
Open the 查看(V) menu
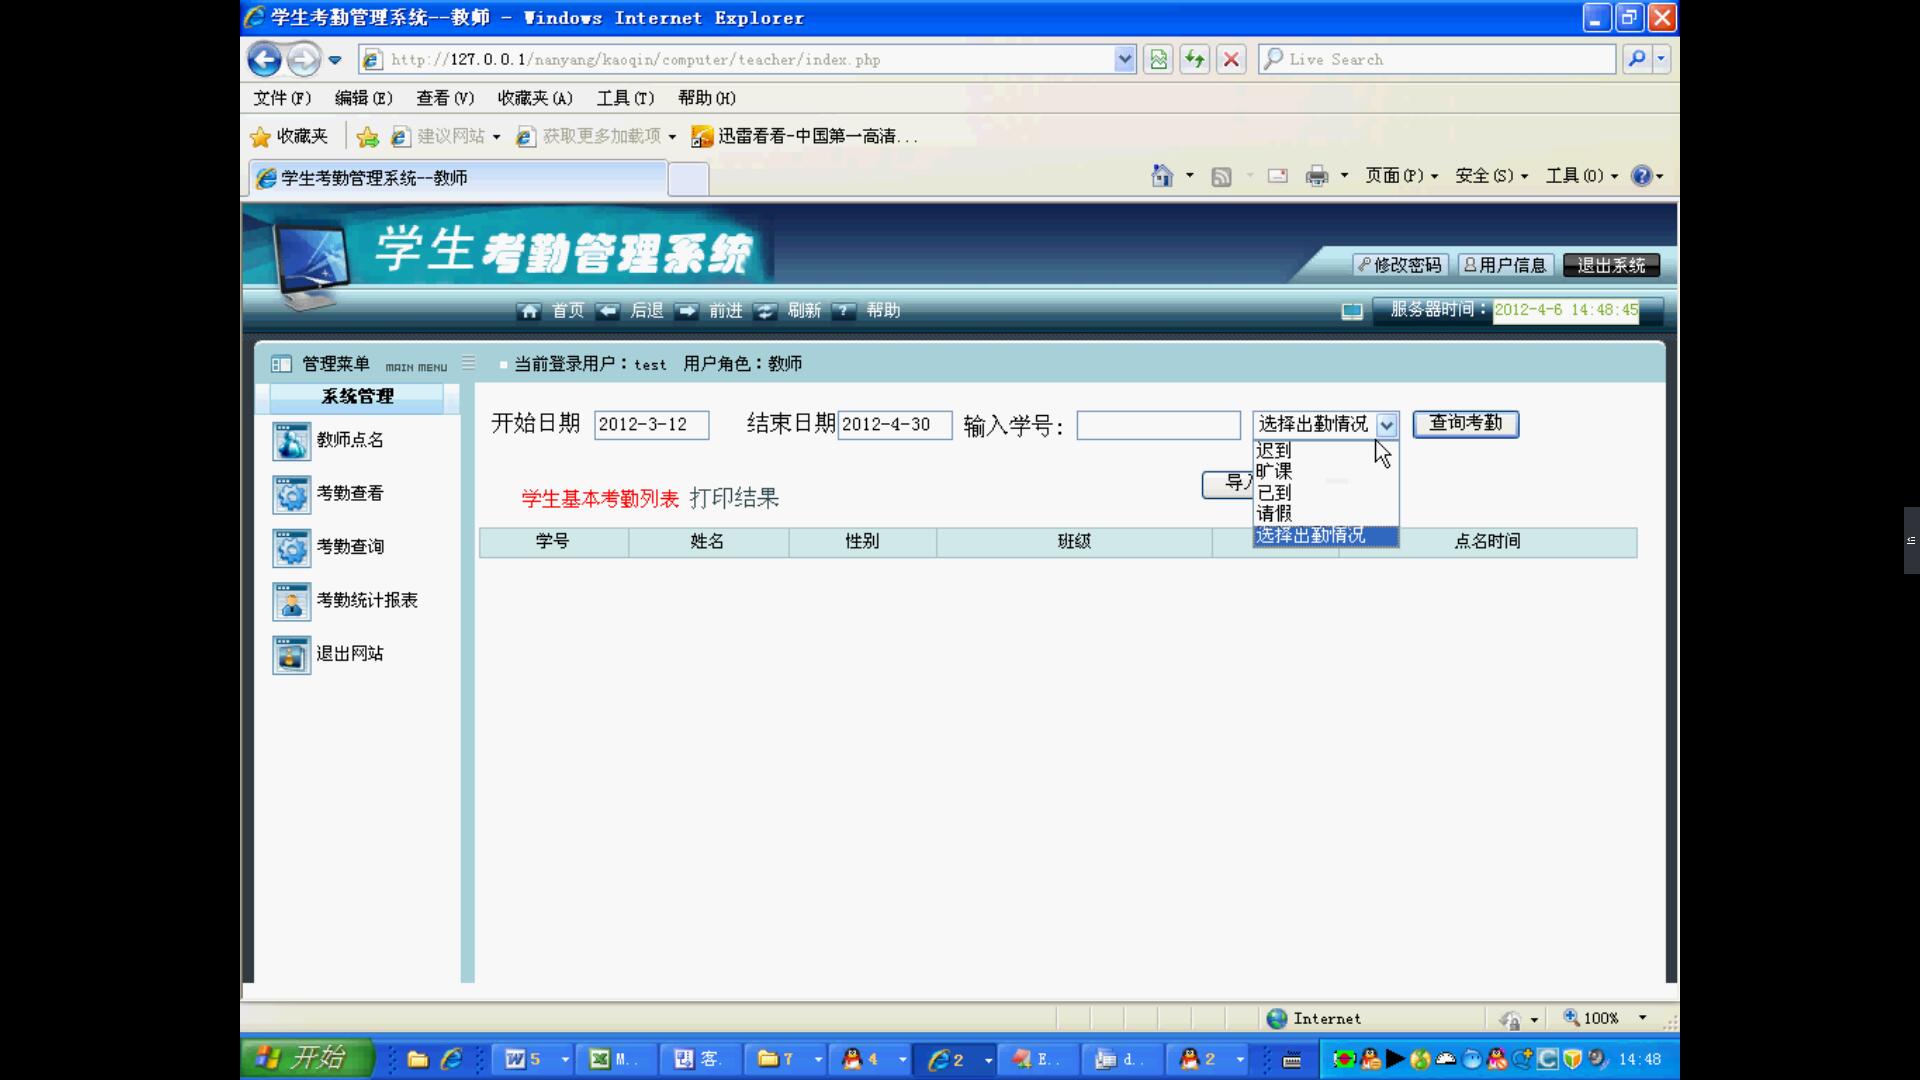445,98
